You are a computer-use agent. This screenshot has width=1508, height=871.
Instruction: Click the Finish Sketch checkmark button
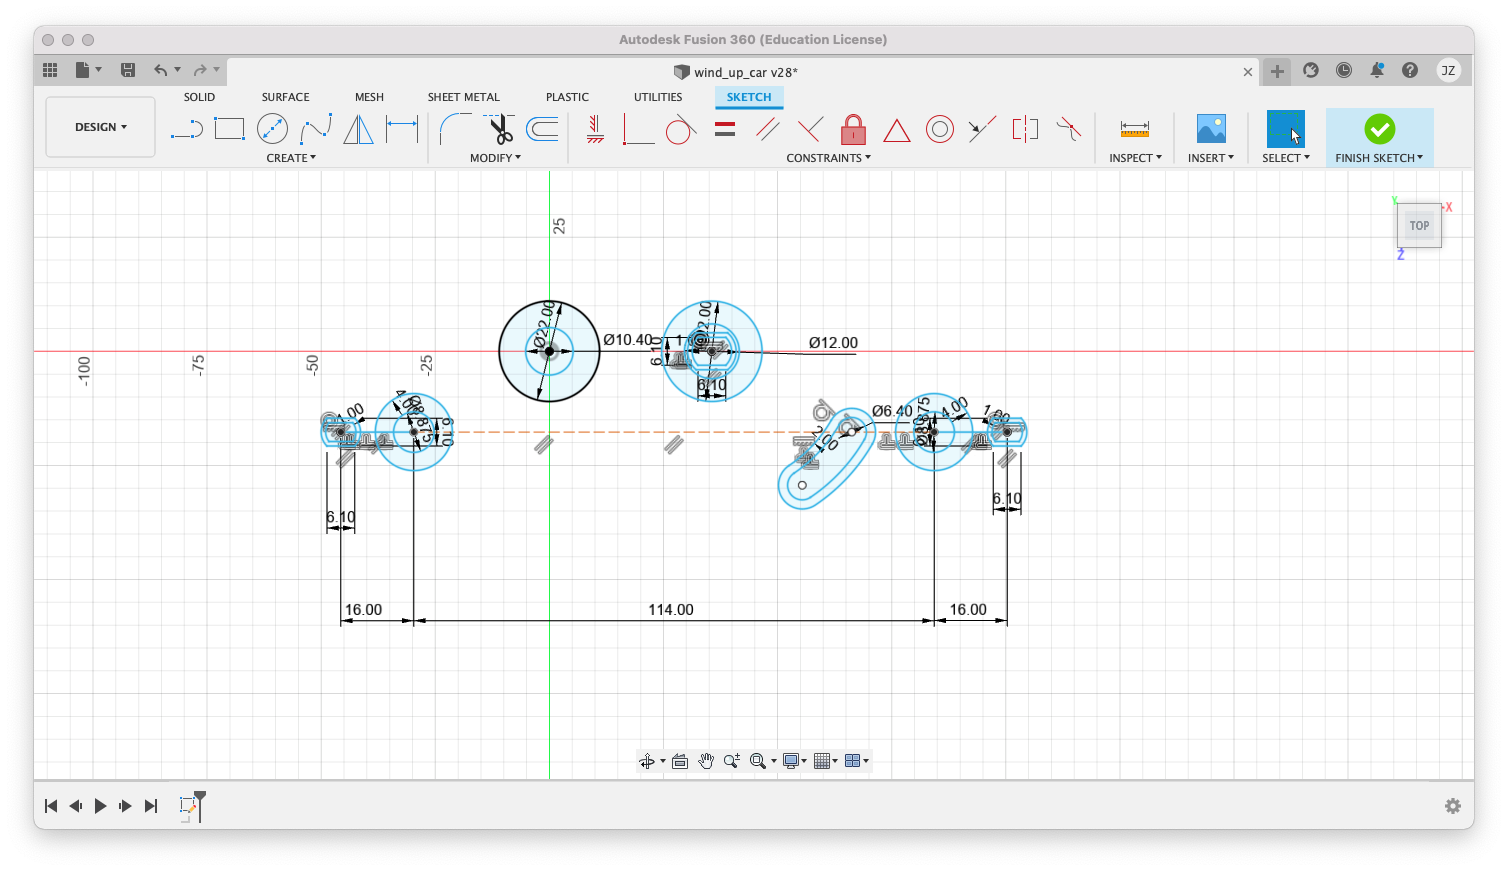(x=1379, y=129)
